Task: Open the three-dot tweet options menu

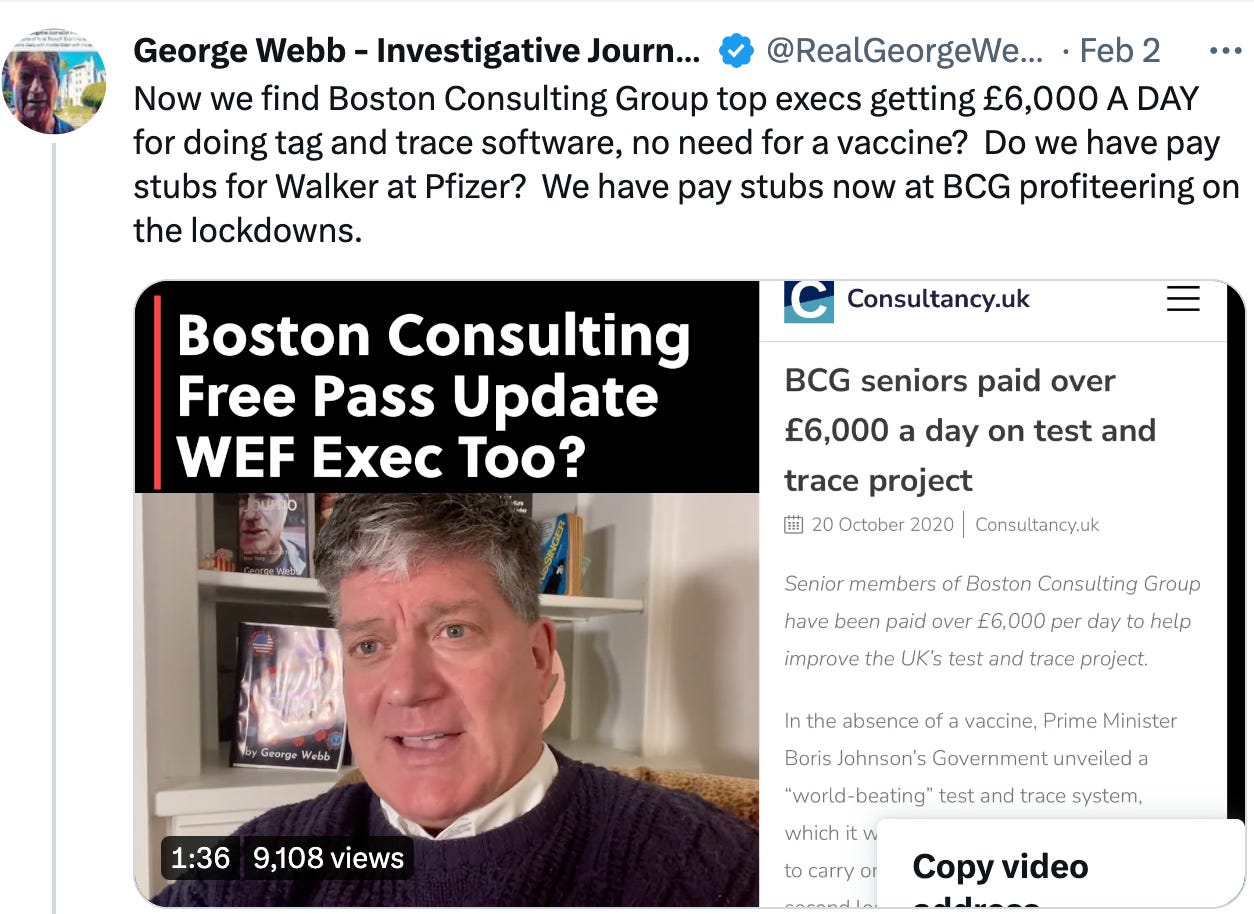Action: (1225, 50)
